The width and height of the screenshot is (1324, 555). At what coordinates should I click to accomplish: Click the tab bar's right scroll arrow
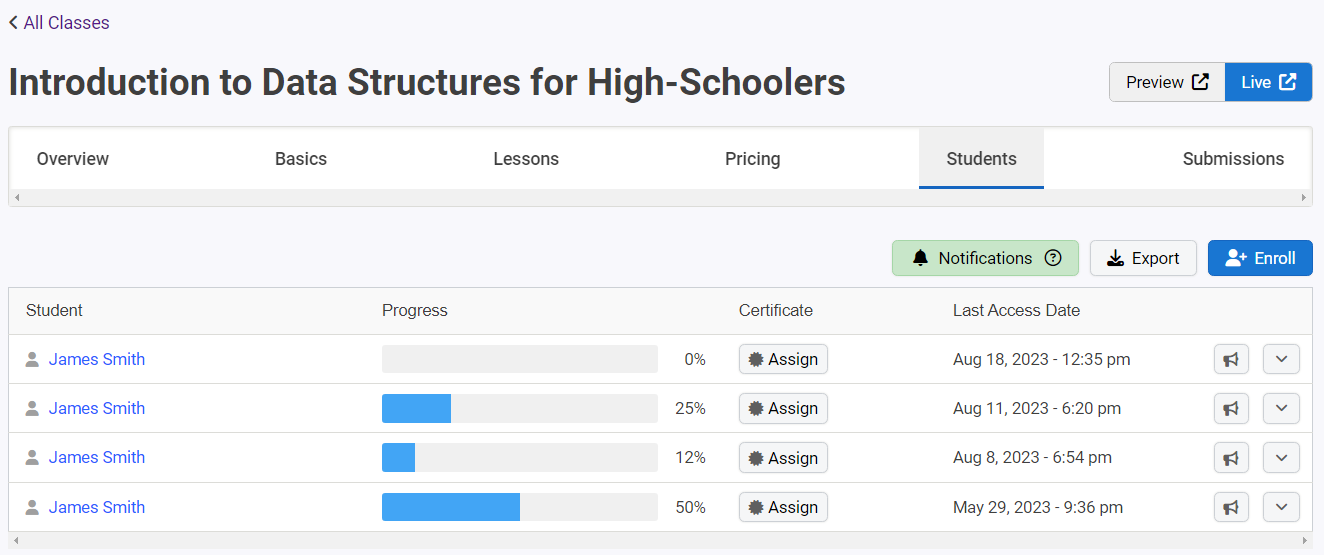pyautogui.click(x=1304, y=198)
